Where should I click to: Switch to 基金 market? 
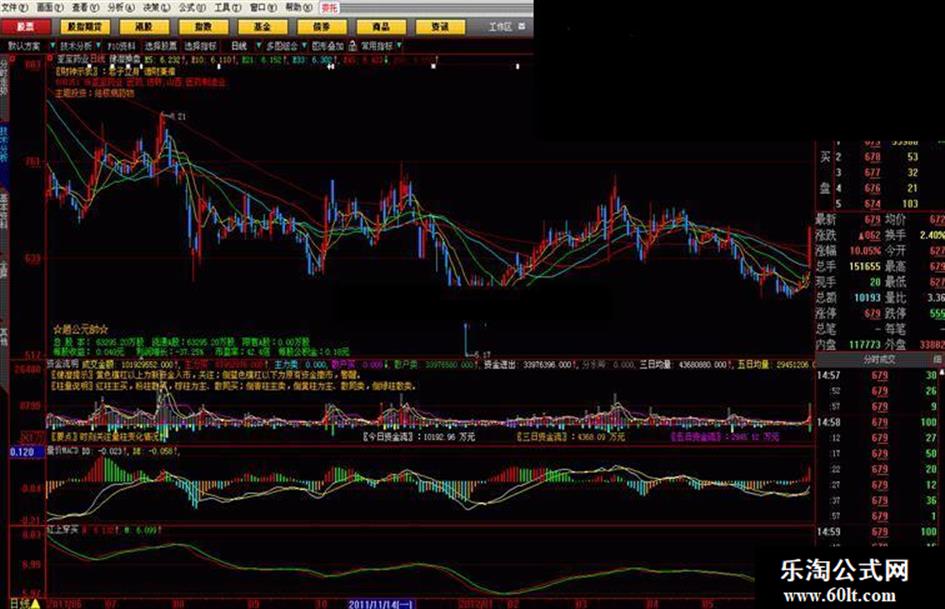(x=263, y=27)
